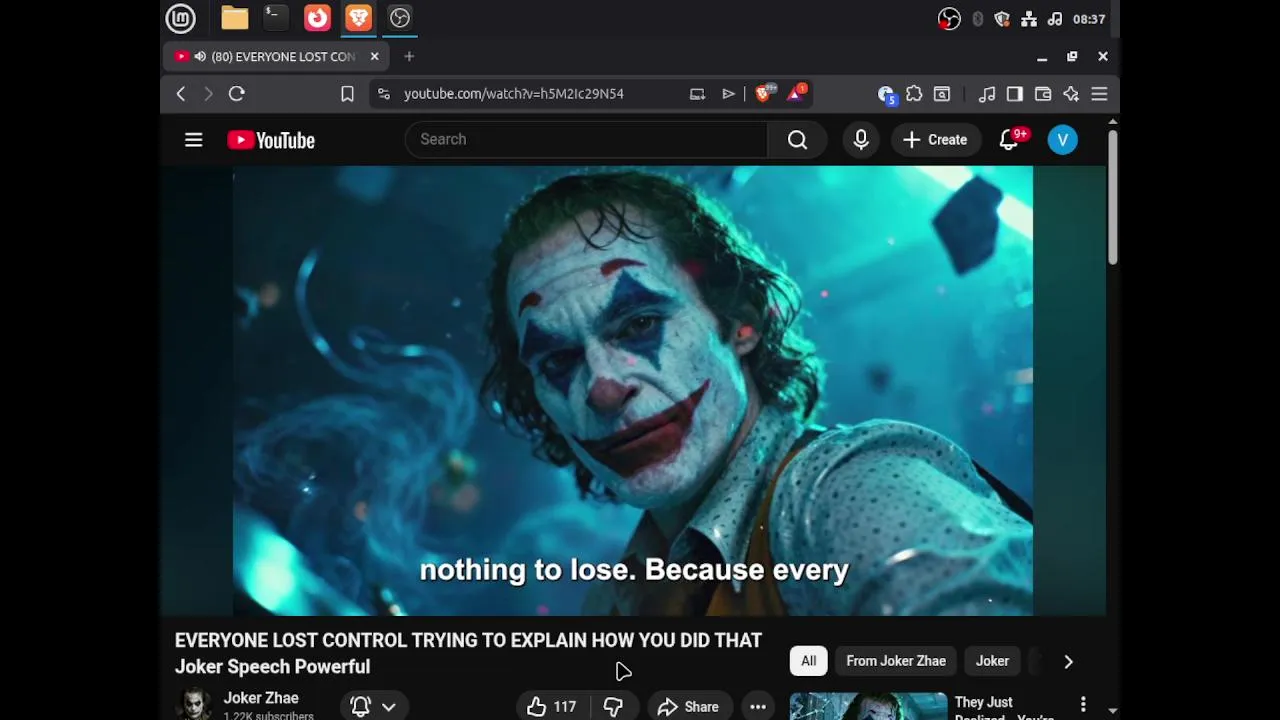
Task: Open the Linux Mint start menu
Action: coord(181,18)
